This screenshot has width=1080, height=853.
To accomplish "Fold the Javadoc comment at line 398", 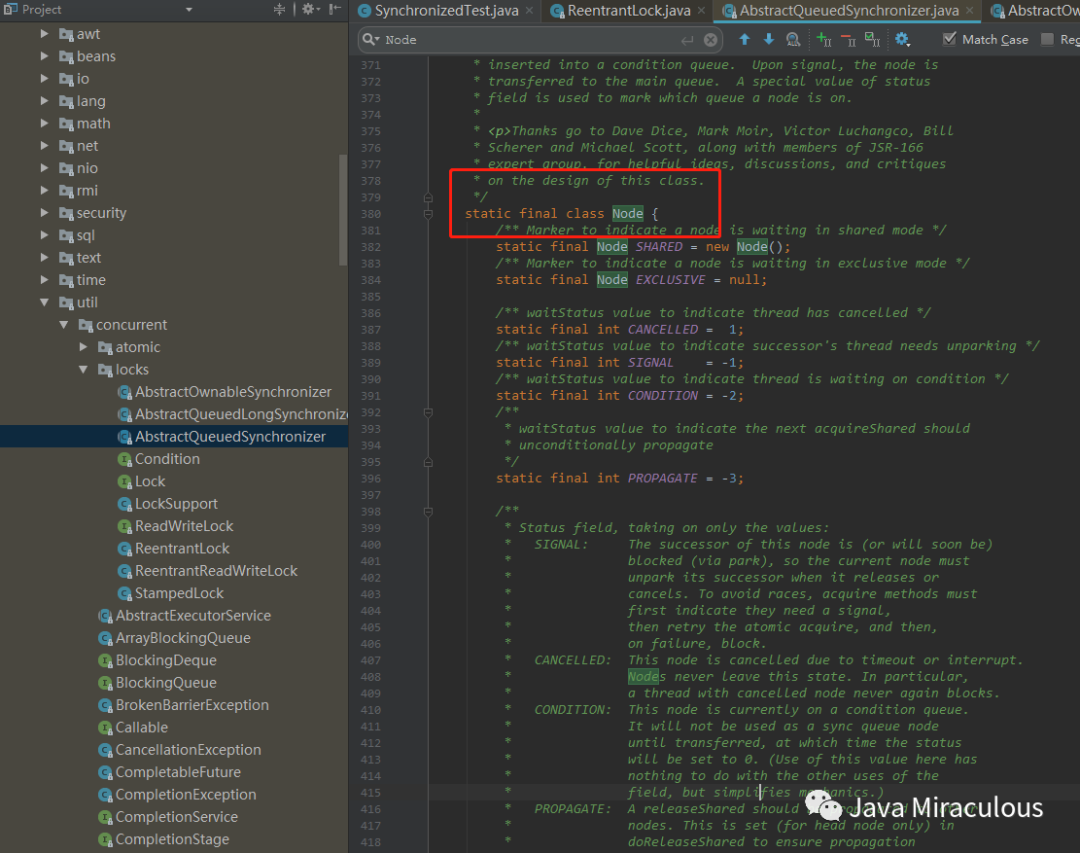I will tap(428, 511).
